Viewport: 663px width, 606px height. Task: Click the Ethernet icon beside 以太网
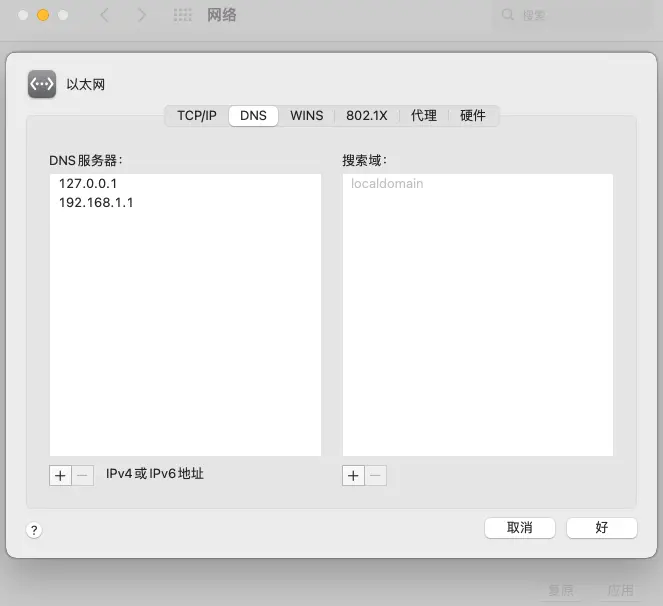(42, 85)
